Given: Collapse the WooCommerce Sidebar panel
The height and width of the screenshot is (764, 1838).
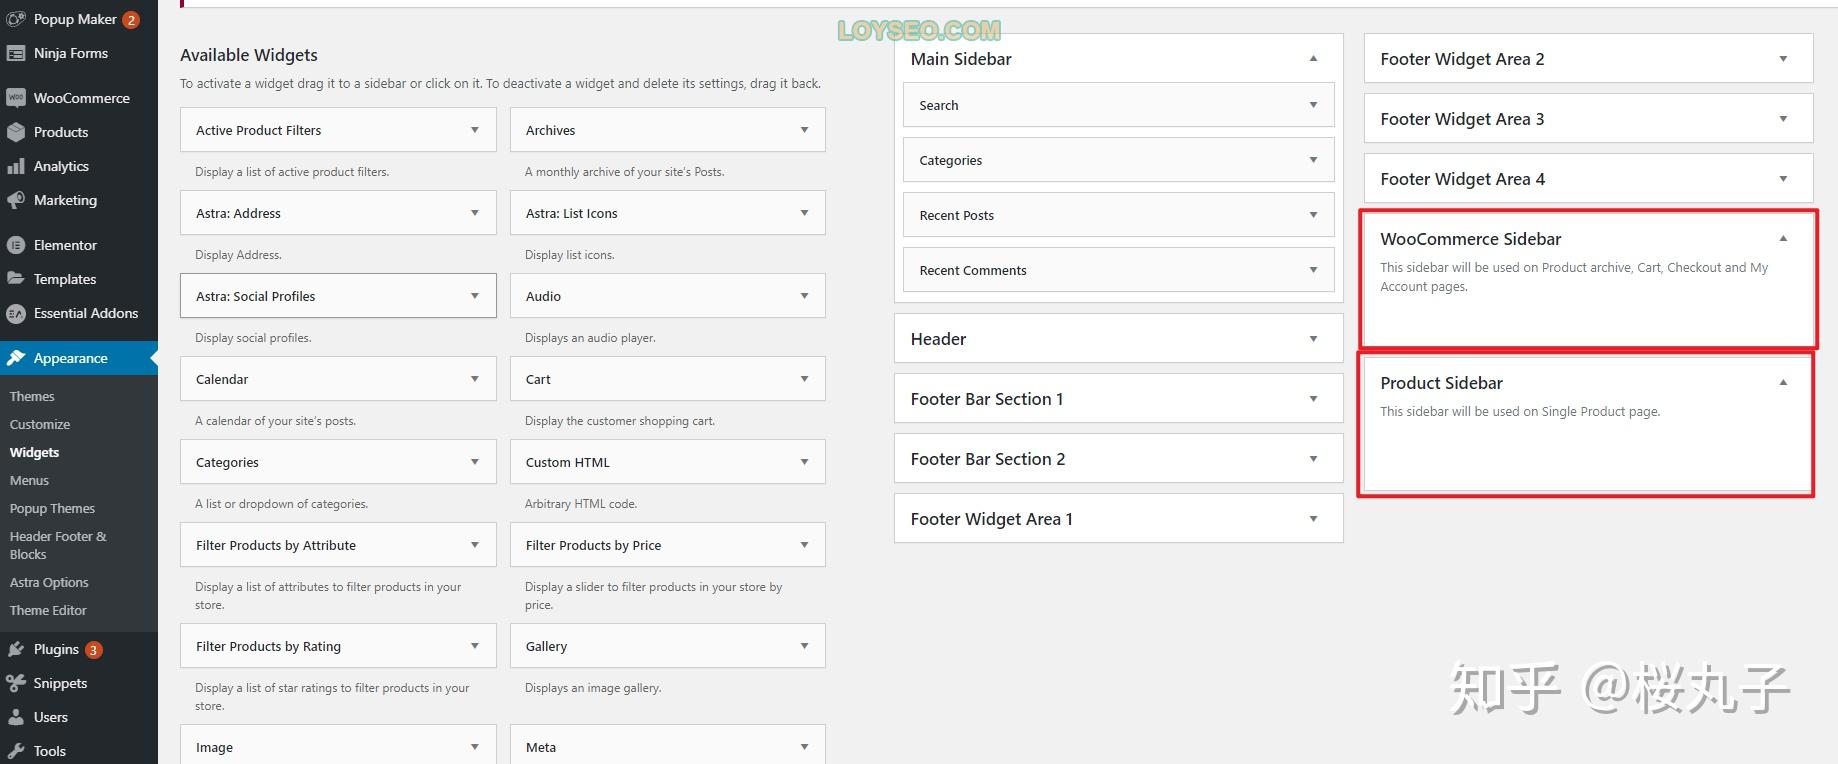Looking at the screenshot, I should coord(1782,239).
